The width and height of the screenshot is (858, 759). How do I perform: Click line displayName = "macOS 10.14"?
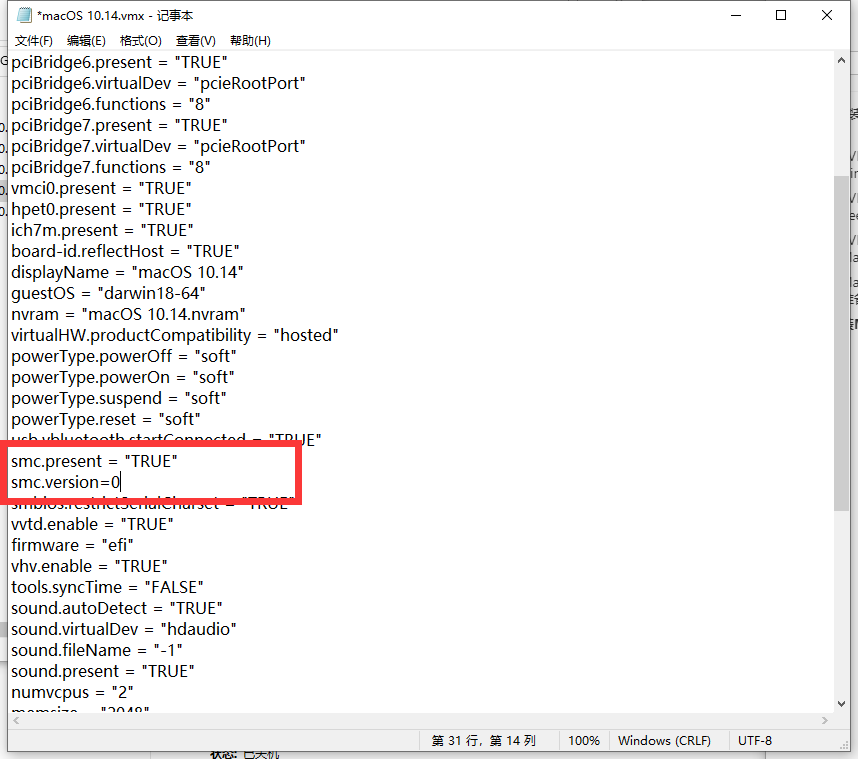coord(127,272)
